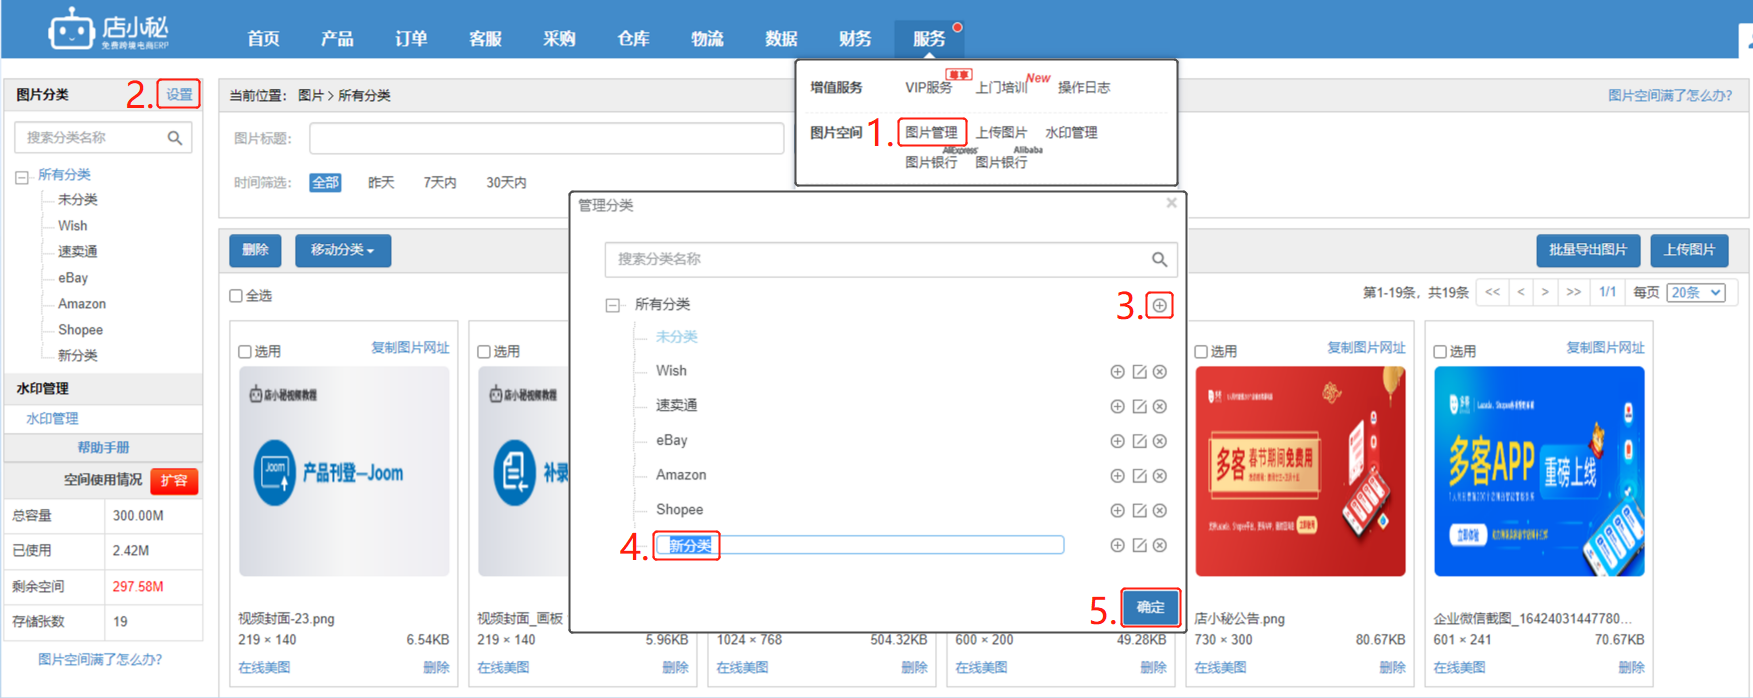Add new category under 所有分类 in the dialog
1753x698 pixels.
(1159, 305)
